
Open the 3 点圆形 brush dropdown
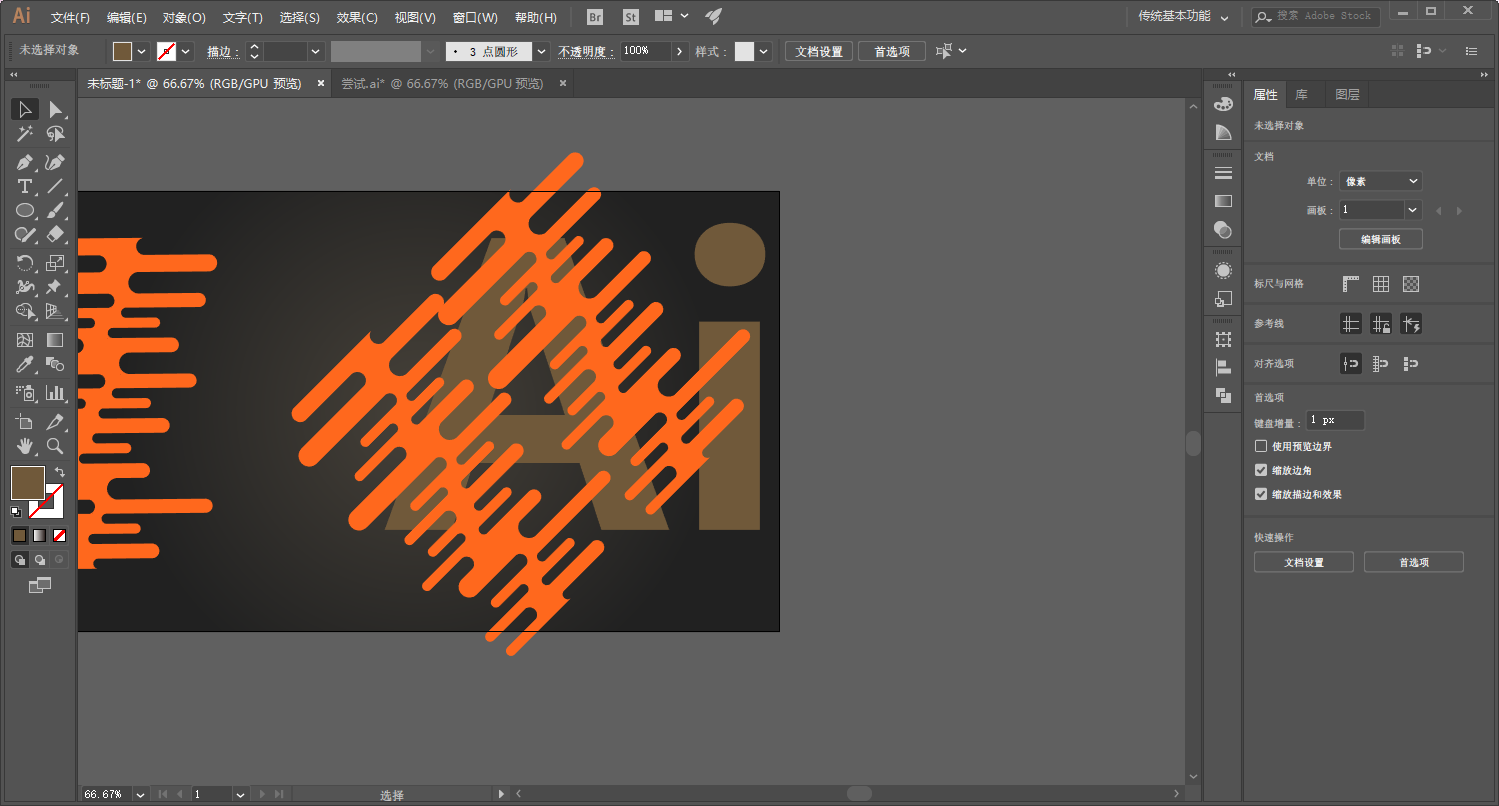[542, 51]
